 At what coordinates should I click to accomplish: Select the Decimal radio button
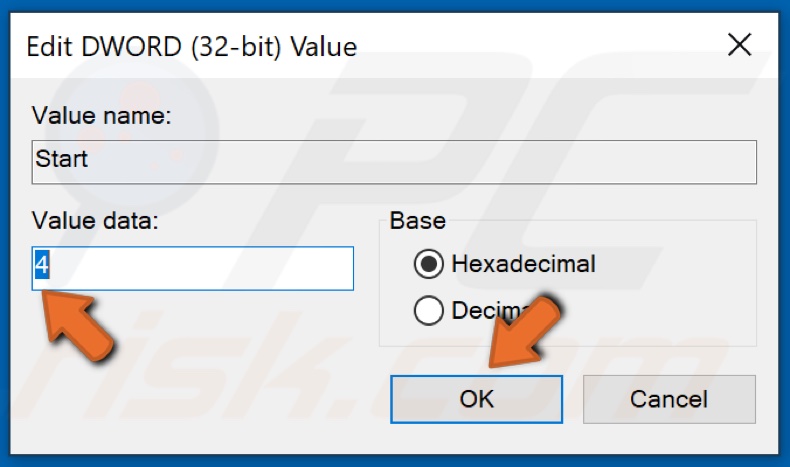point(428,310)
